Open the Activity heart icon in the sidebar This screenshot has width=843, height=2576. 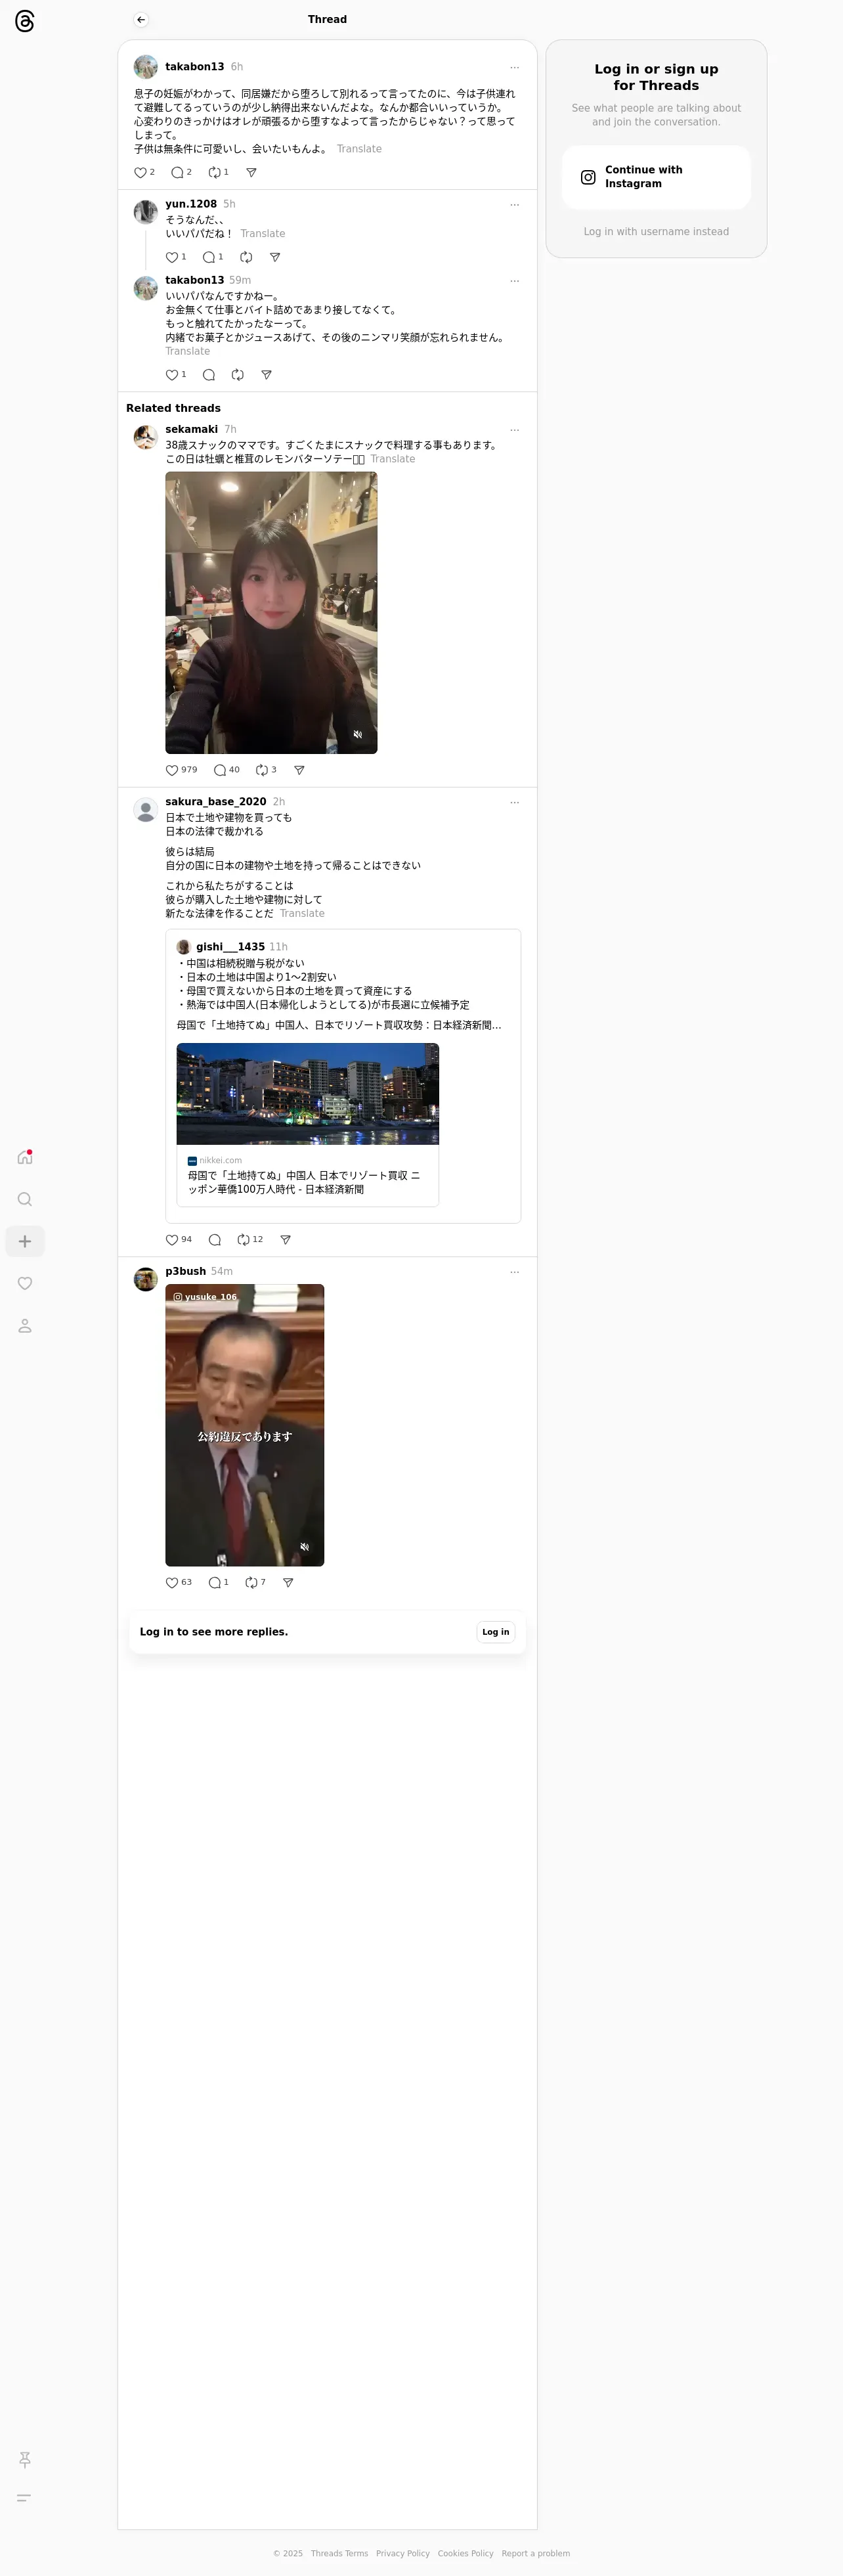[x=25, y=1283]
